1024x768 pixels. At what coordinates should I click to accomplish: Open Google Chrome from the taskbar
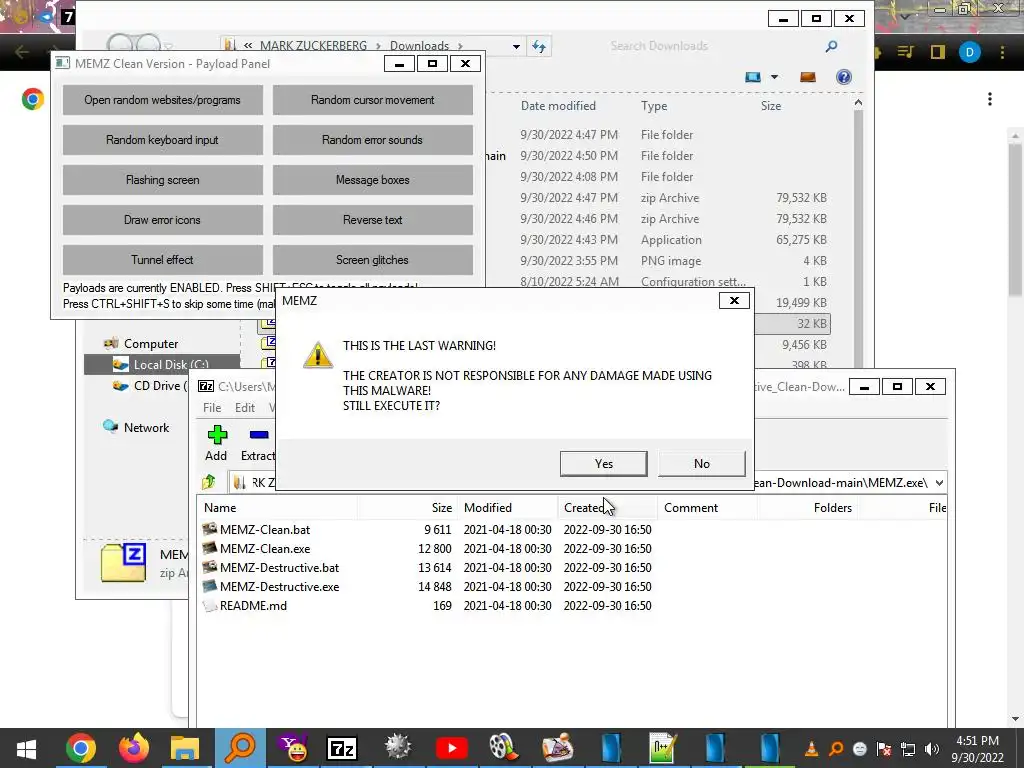80,748
